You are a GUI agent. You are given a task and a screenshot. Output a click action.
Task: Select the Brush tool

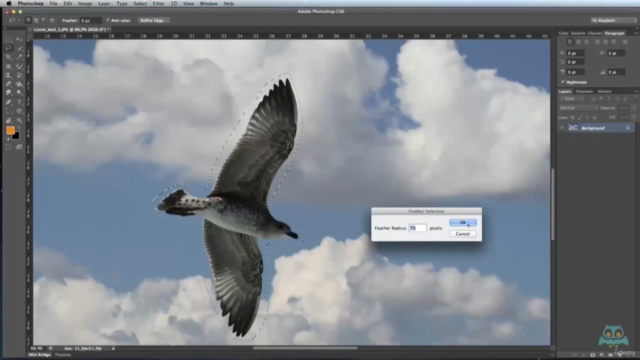(x=19, y=67)
